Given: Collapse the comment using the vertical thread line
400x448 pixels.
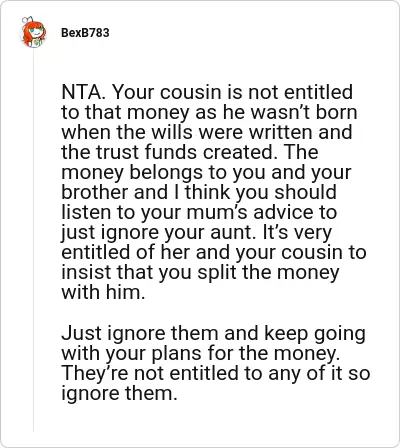Looking at the screenshot, I should tap(33, 240).
